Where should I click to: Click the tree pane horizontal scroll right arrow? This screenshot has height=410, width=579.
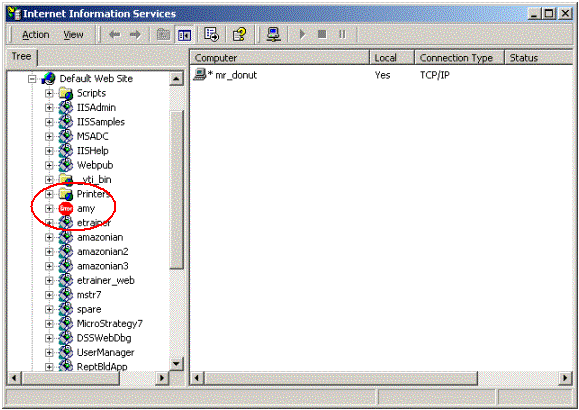162,378
